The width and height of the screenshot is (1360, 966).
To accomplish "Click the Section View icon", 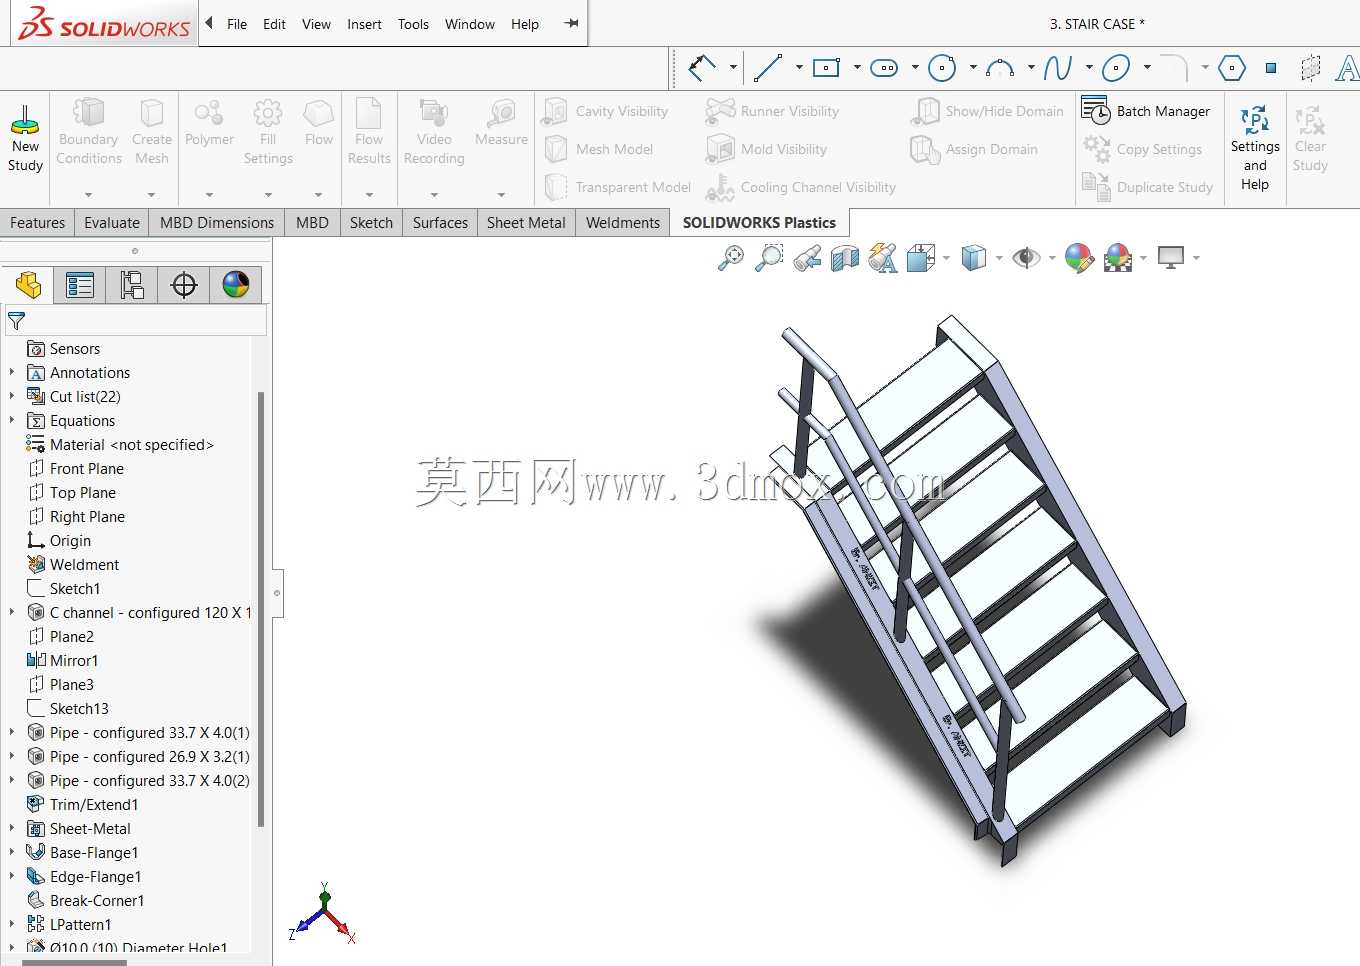I will click(845, 259).
